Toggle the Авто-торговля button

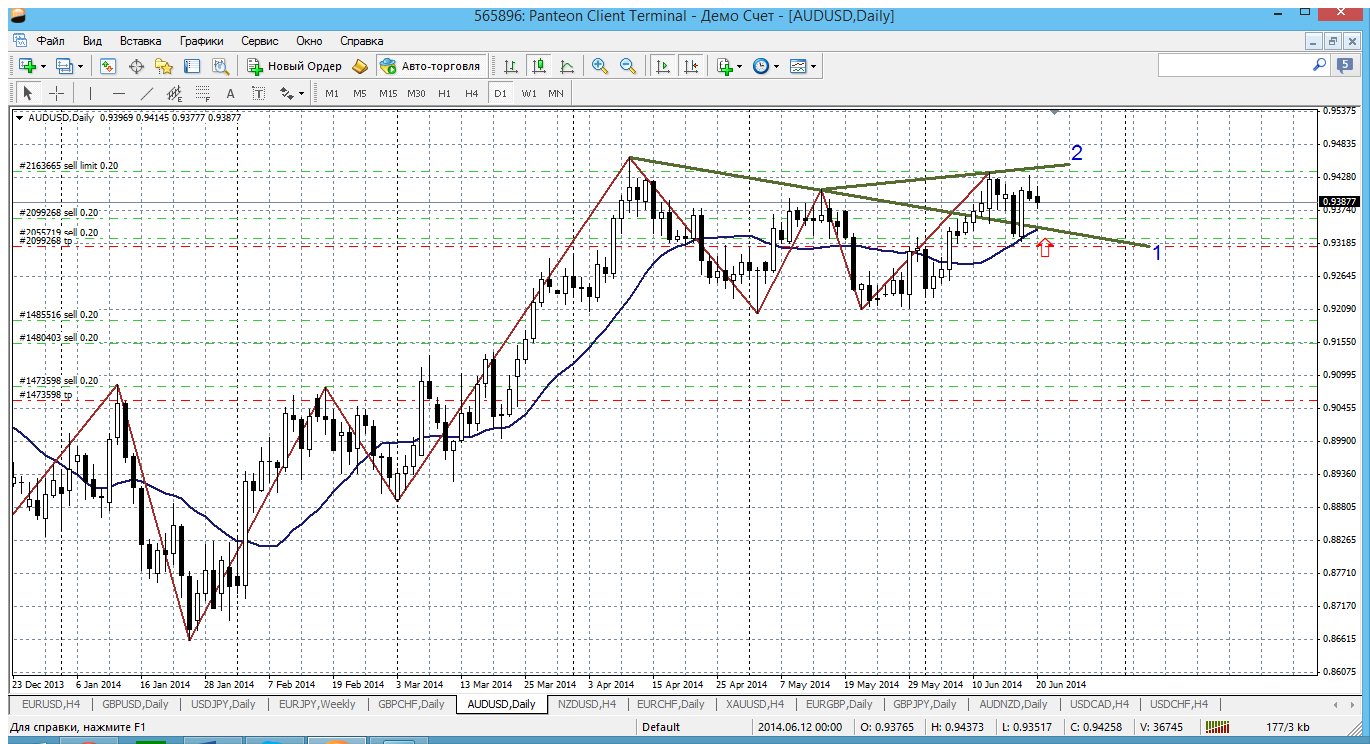point(431,66)
